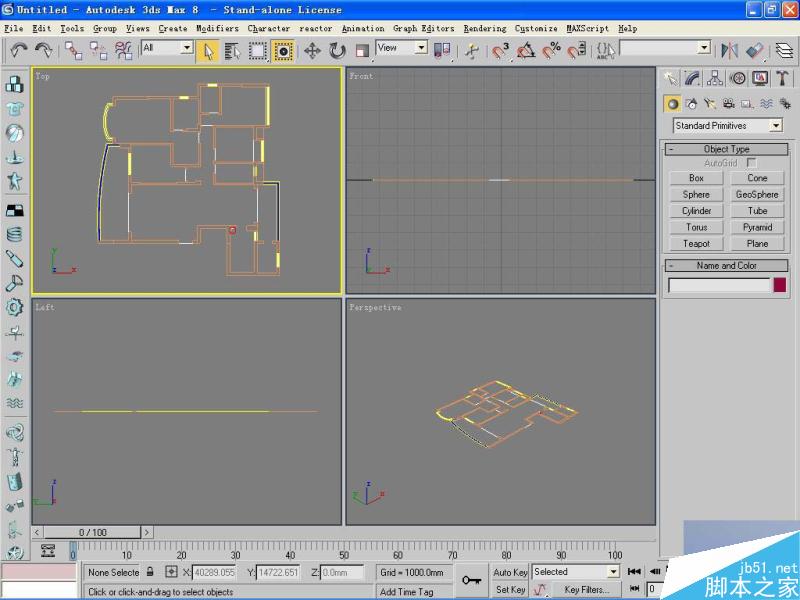
Task: Toggle the Auto Key animation mode
Action: 512,572
